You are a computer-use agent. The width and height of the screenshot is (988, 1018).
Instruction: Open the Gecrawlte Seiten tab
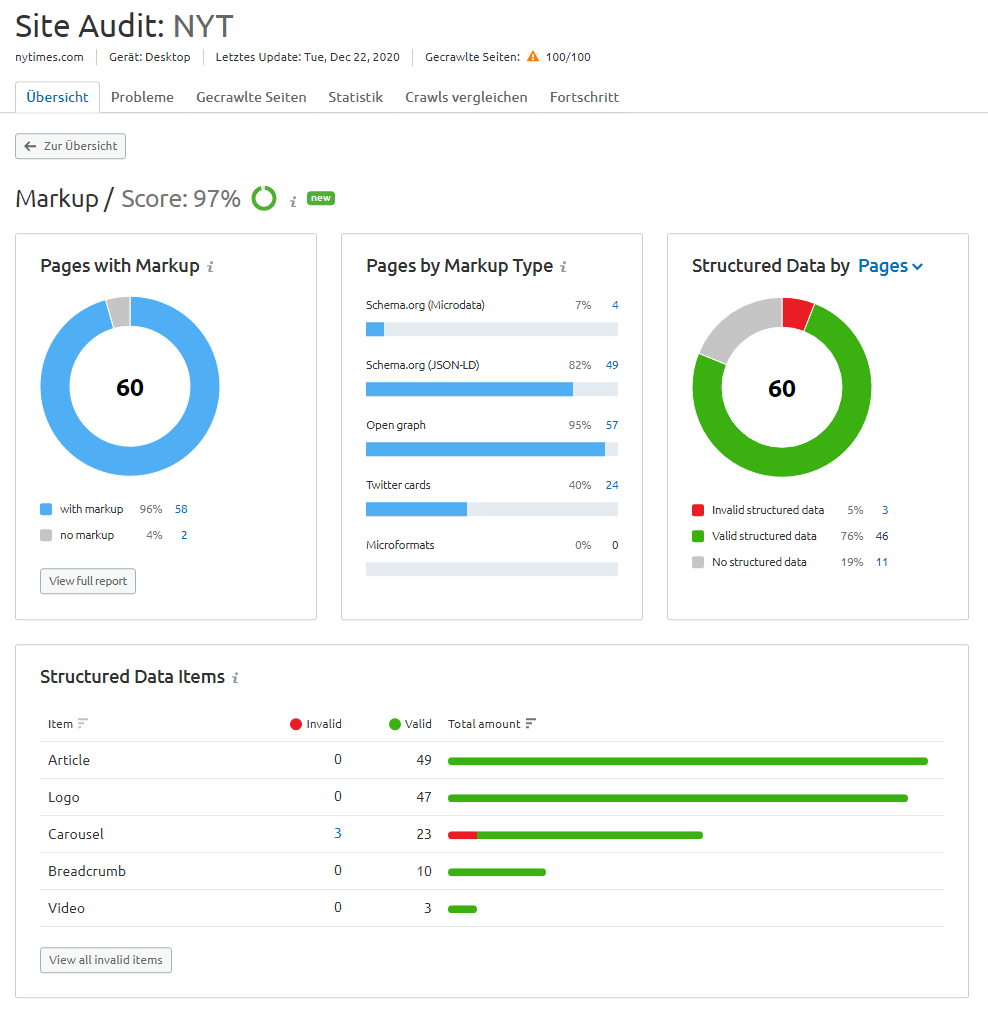pyautogui.click(x=251, y=97)
